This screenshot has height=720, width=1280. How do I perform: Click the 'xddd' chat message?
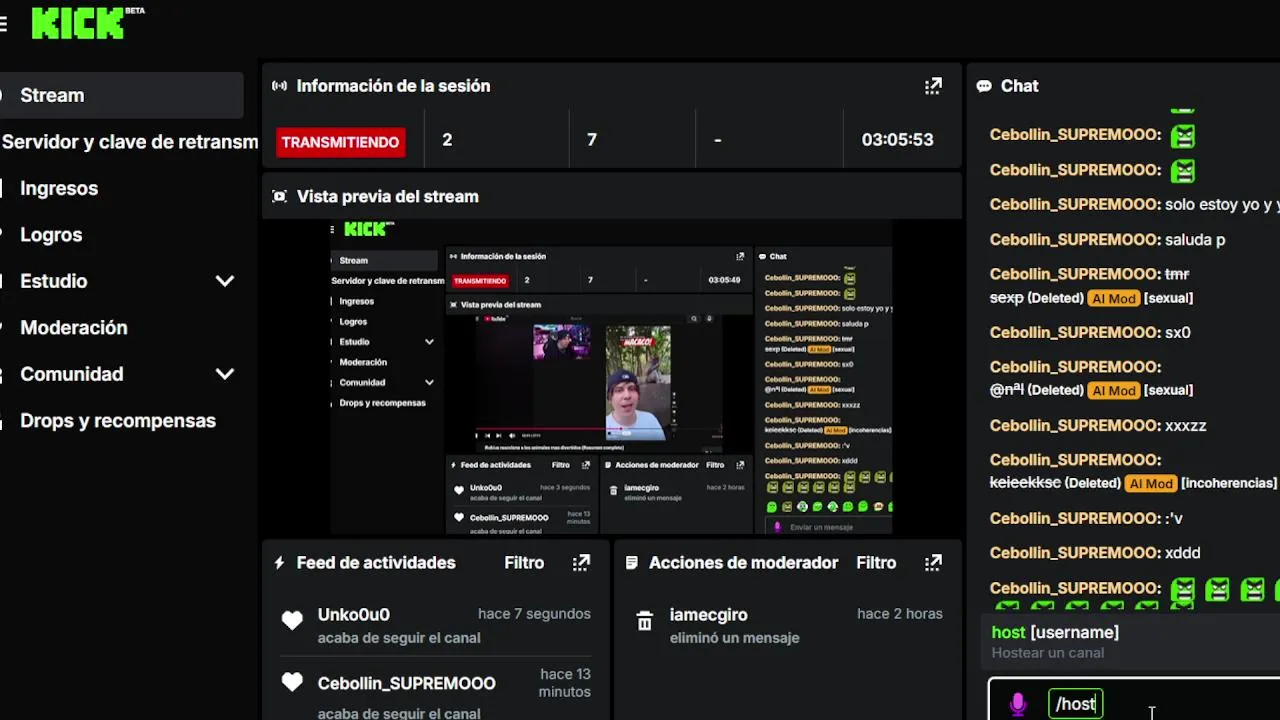point(1183,553)
